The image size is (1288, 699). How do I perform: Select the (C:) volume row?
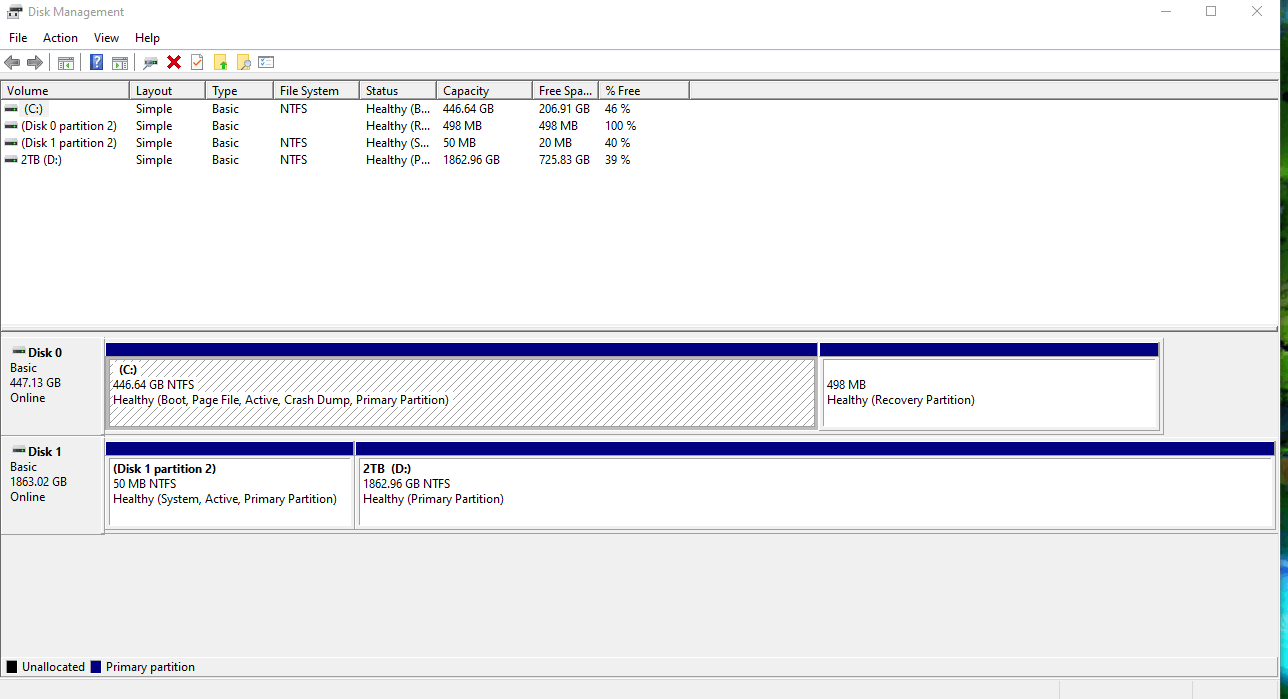click(345, 108)
